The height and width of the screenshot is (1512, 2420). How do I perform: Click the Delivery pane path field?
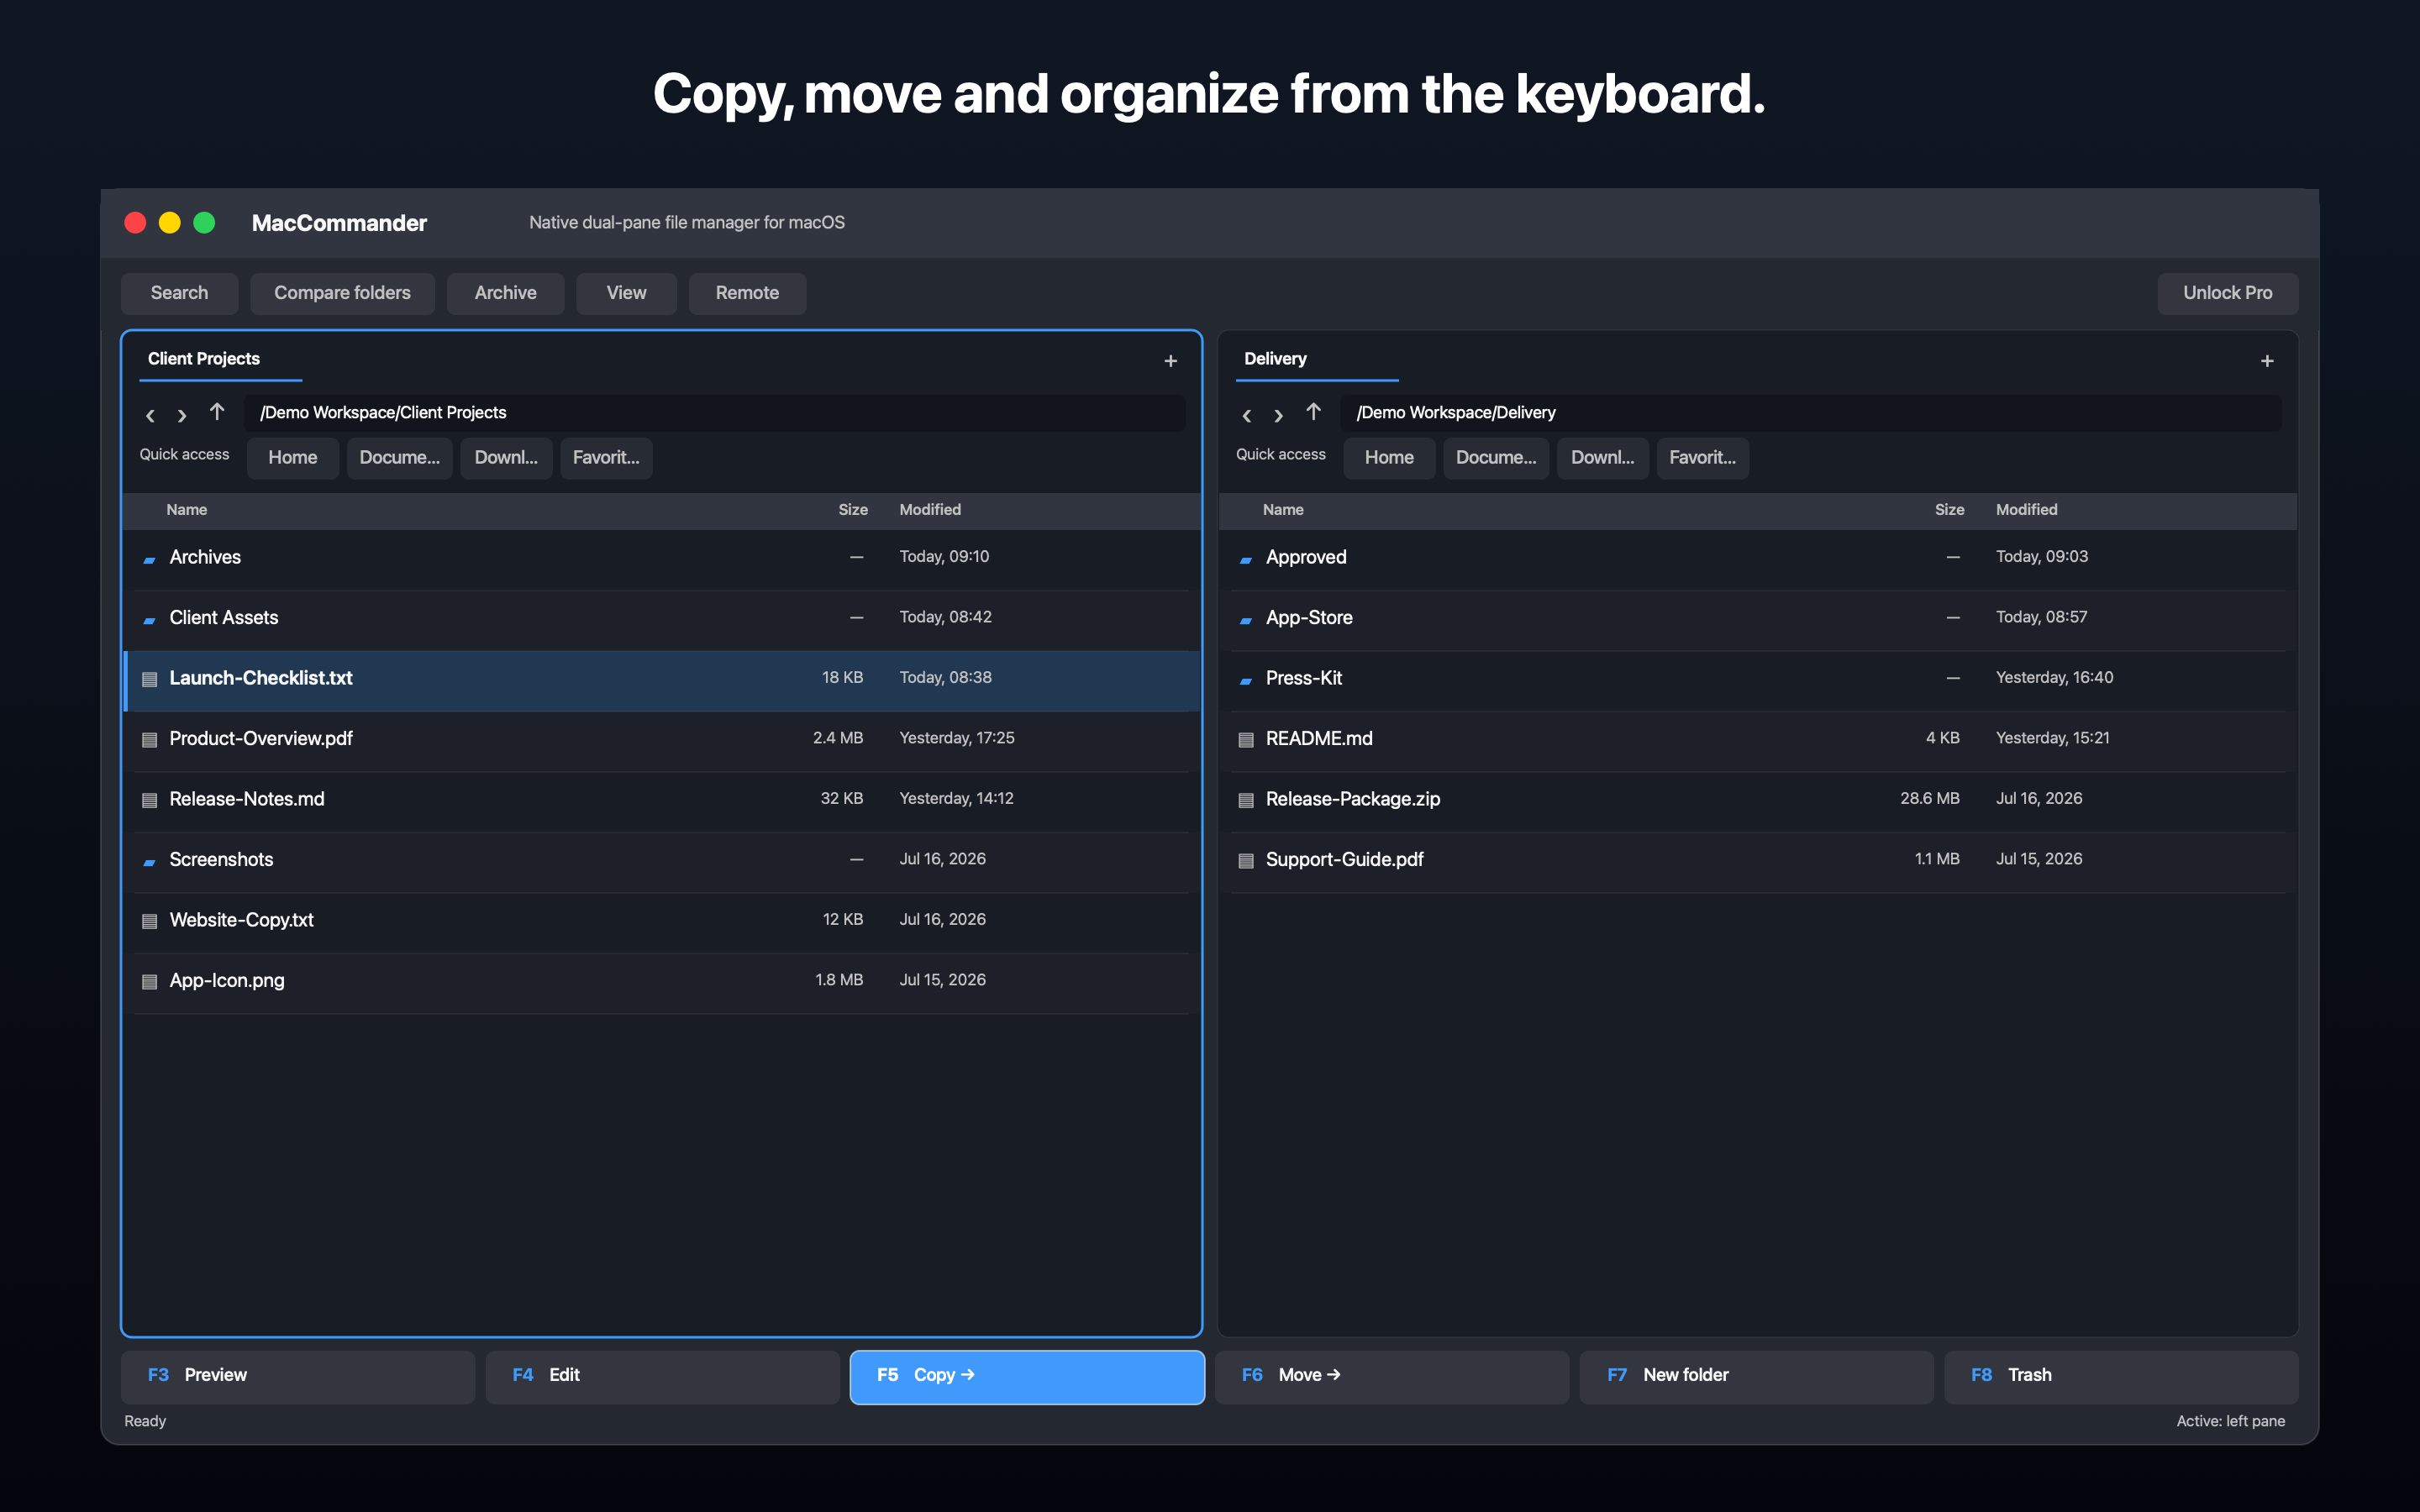(1811, 413)
